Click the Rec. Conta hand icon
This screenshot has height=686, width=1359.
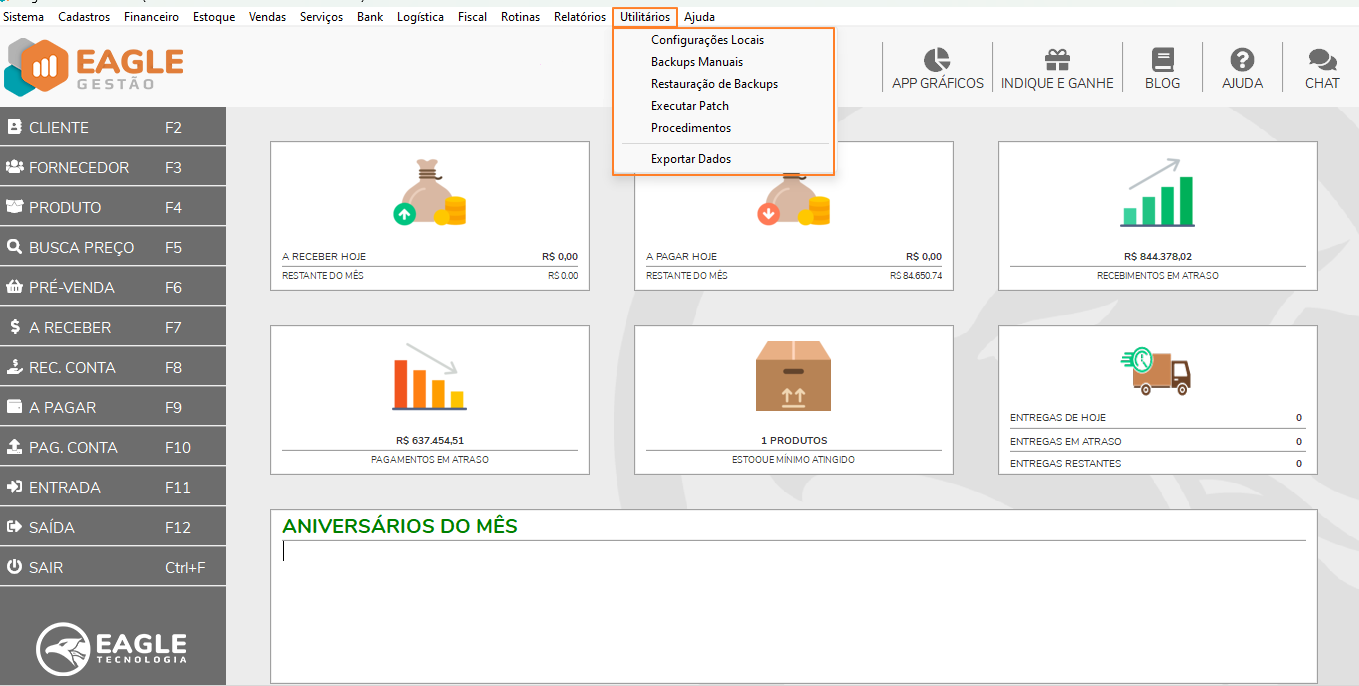click(x=15, y=367)
